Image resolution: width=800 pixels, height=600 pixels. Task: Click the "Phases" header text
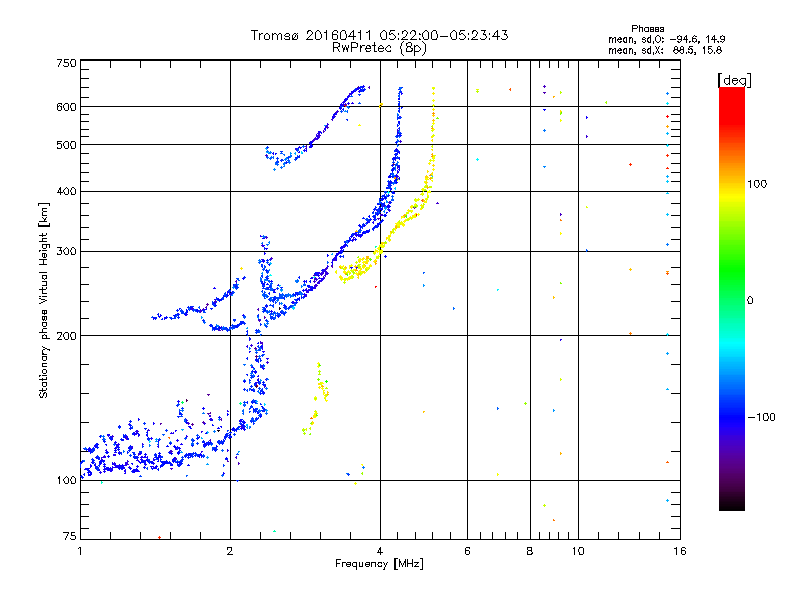[x=647, y=29]
